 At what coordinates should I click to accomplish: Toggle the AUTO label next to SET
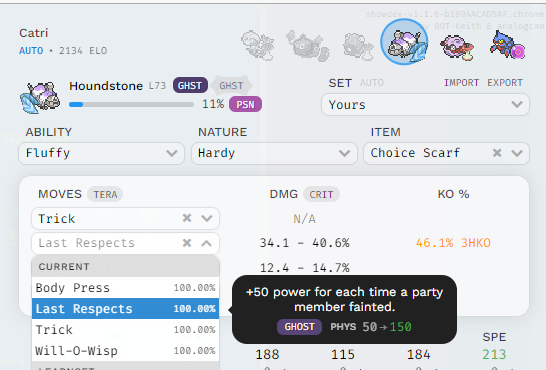tap(372, 83)
